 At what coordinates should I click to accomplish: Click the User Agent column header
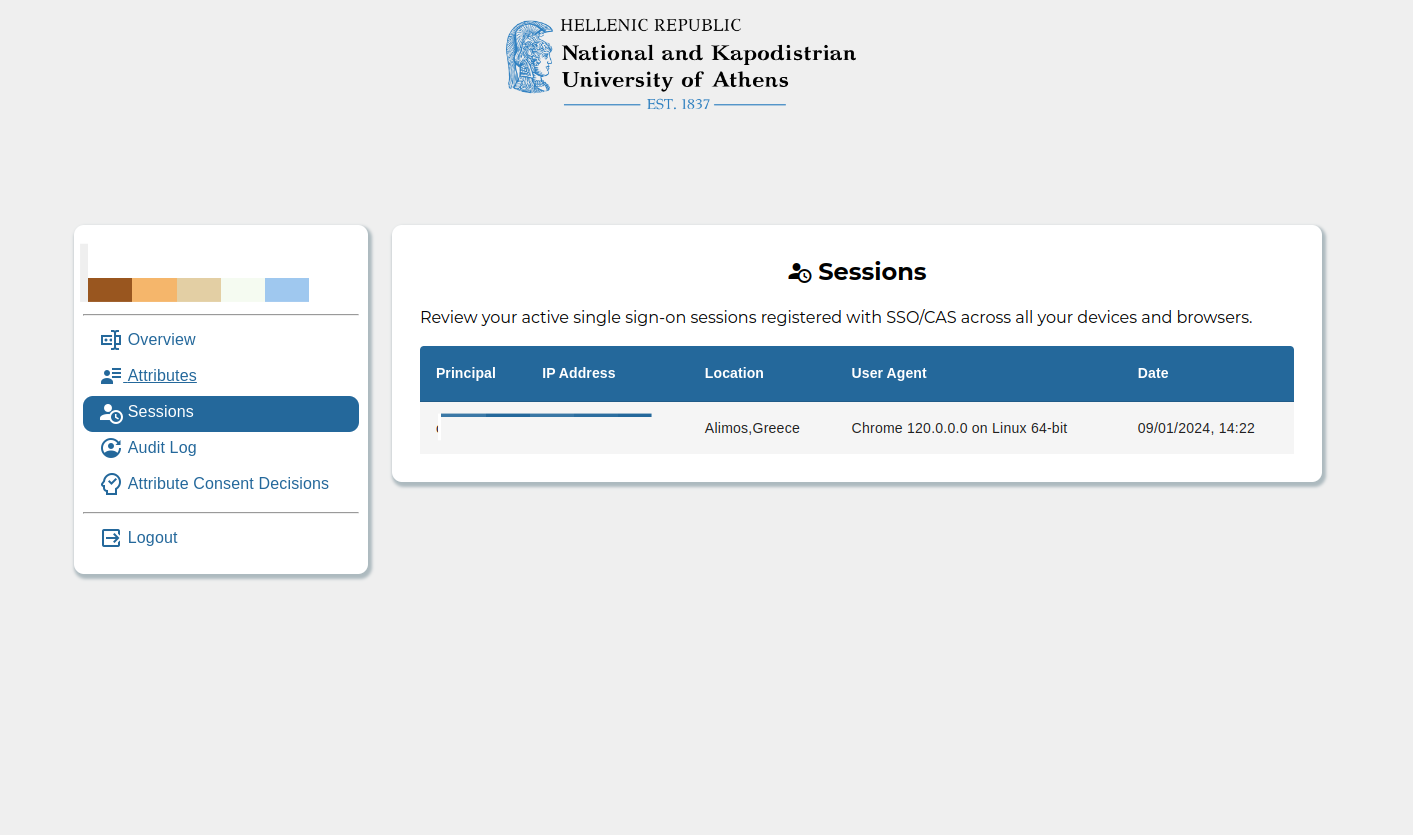(888, 373)
